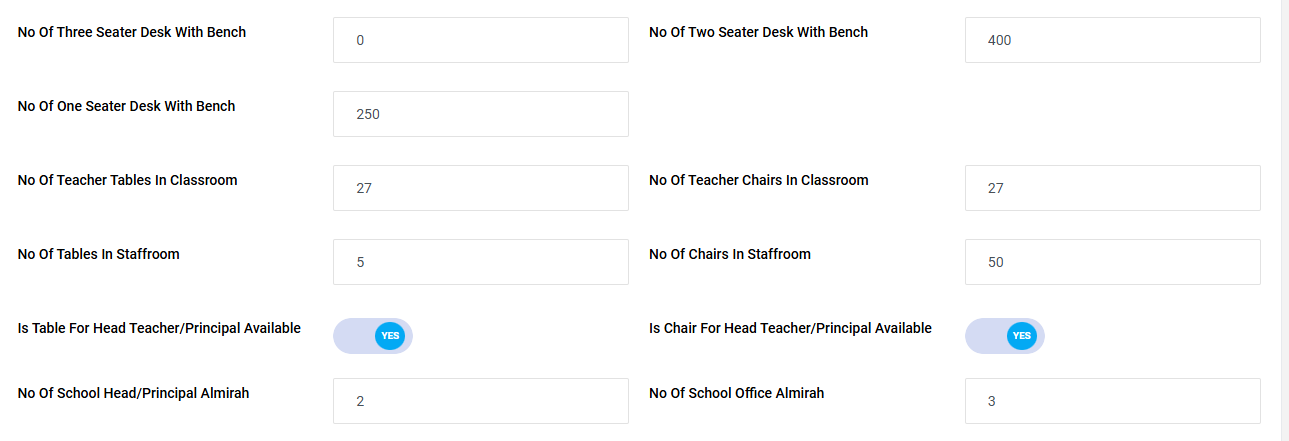1289x441 pixels.
Task: Click the Two Seater Desk With Bench field
Action: click(x=1112, y=40)
